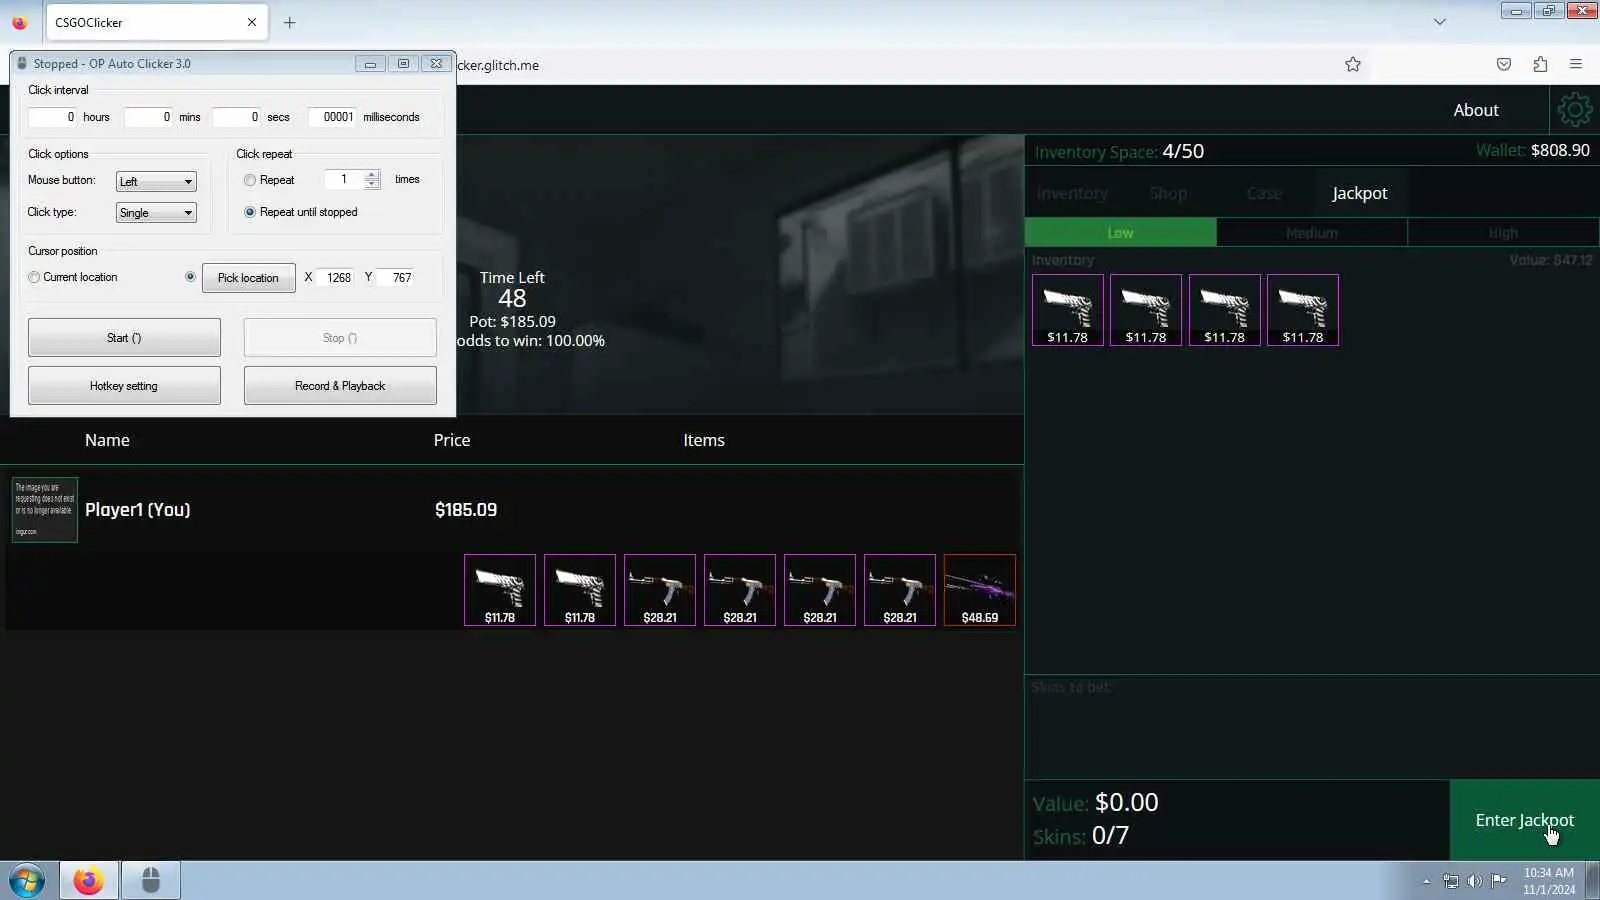Bookmark this page with the star icon

tap(1353, 65)
